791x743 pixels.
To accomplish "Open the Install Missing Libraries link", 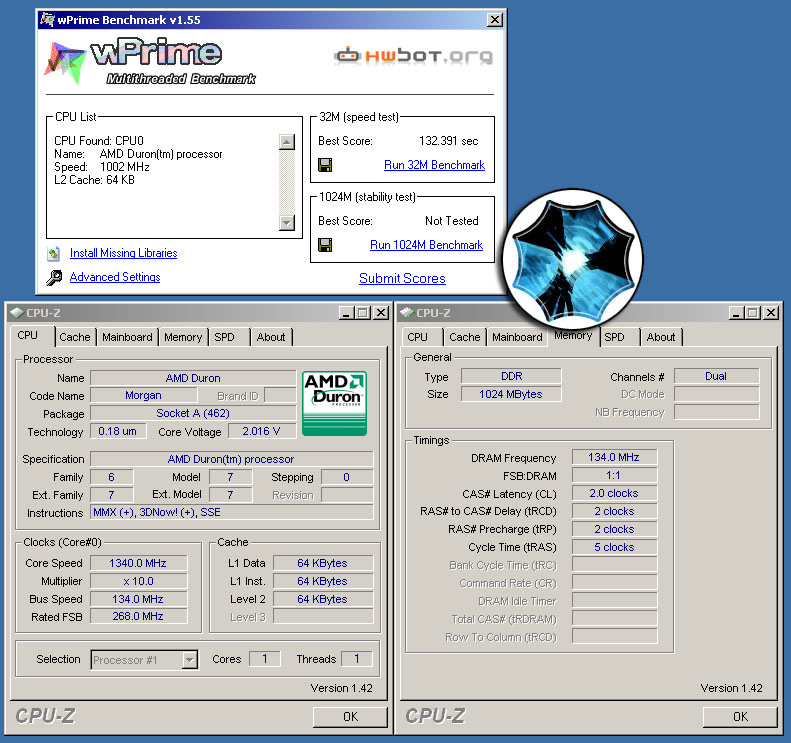I will tap(124, 253).
